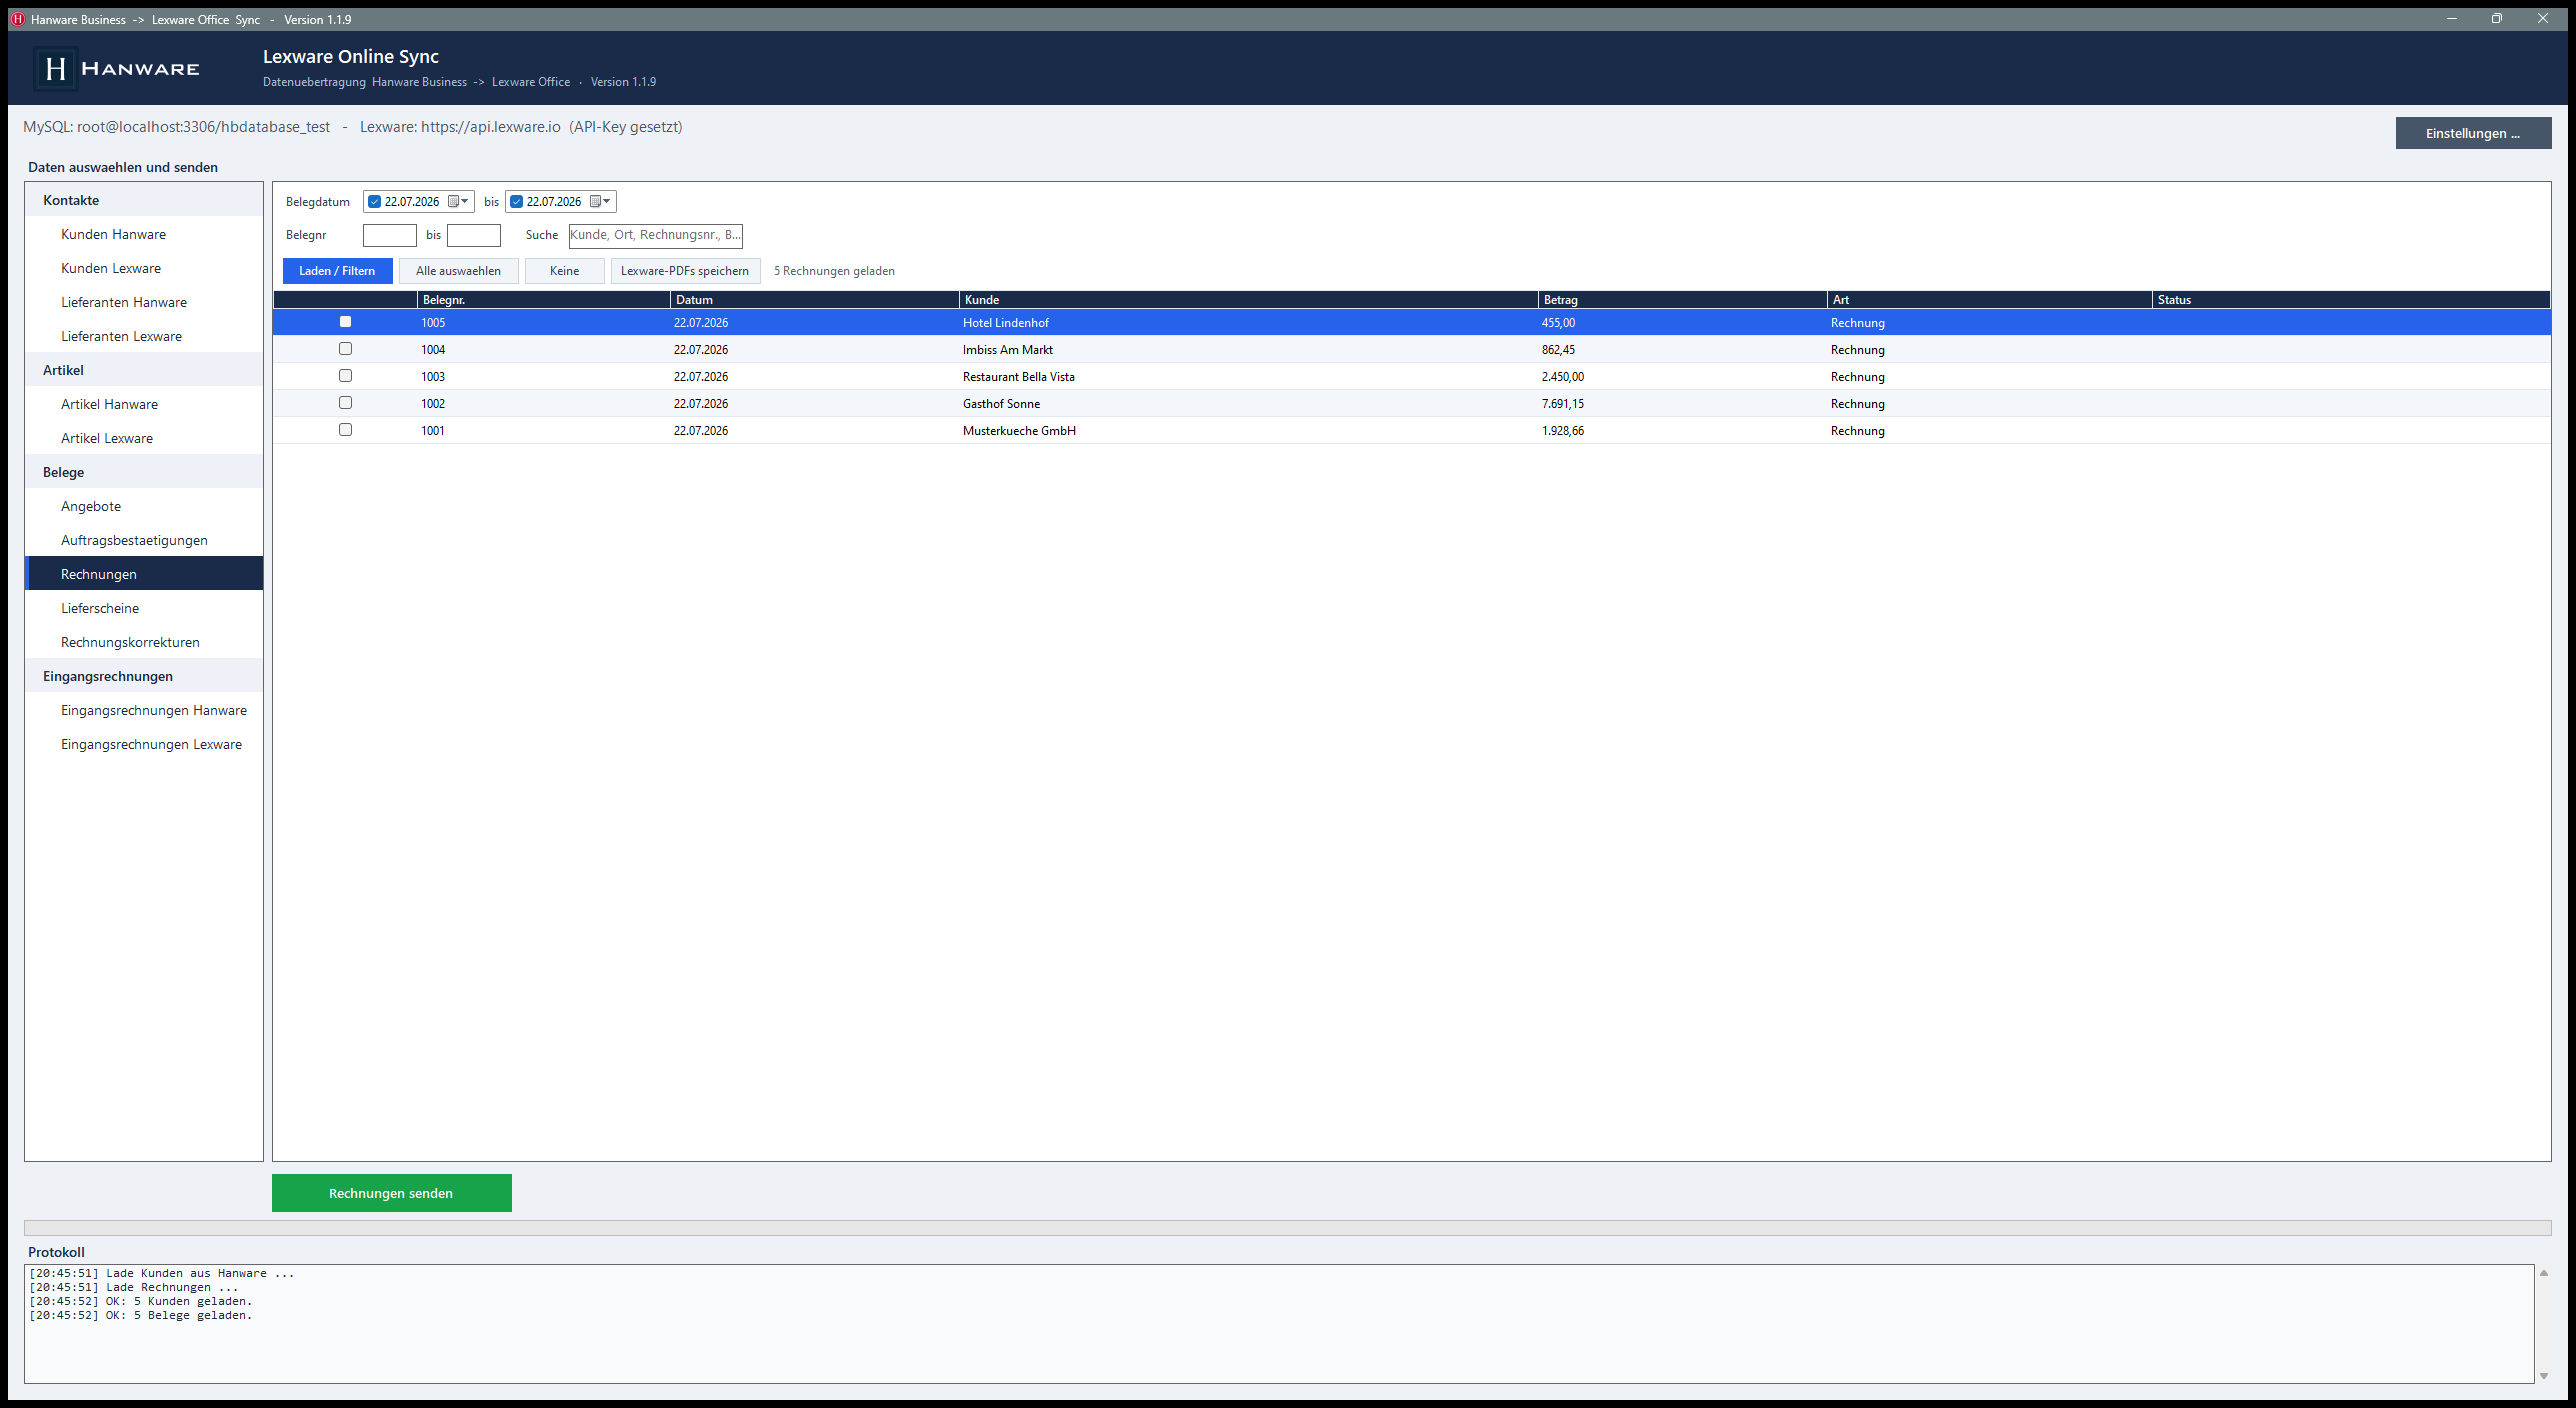The height and width of the screenshot is (1408, 2576).
Task: Open Einstellungen settings
Action: tap(2473, 133)
